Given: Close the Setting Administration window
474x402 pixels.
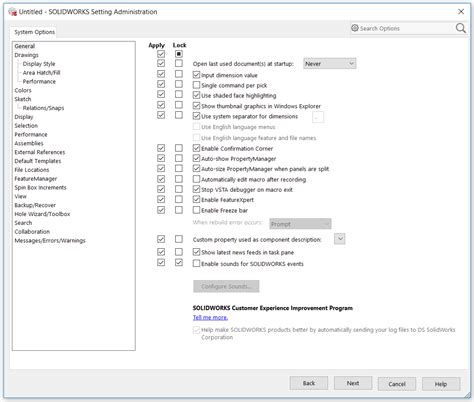Looking at the screenshot, I should coord(461,12).
